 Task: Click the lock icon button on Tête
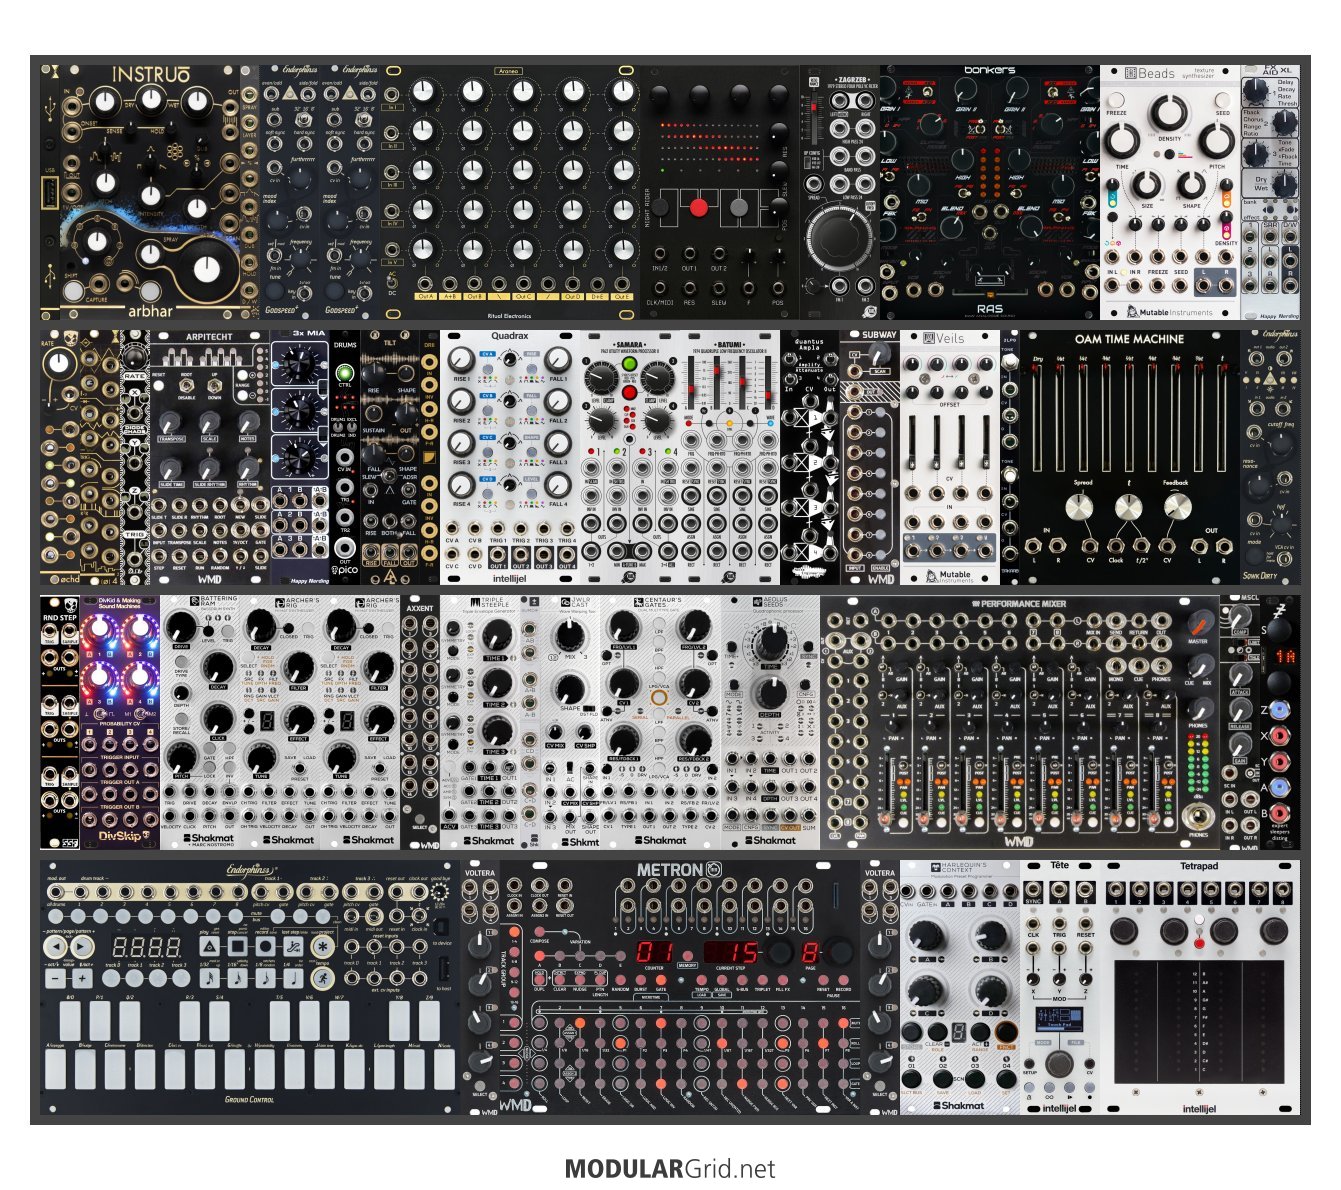[x=1029, y=1087]
